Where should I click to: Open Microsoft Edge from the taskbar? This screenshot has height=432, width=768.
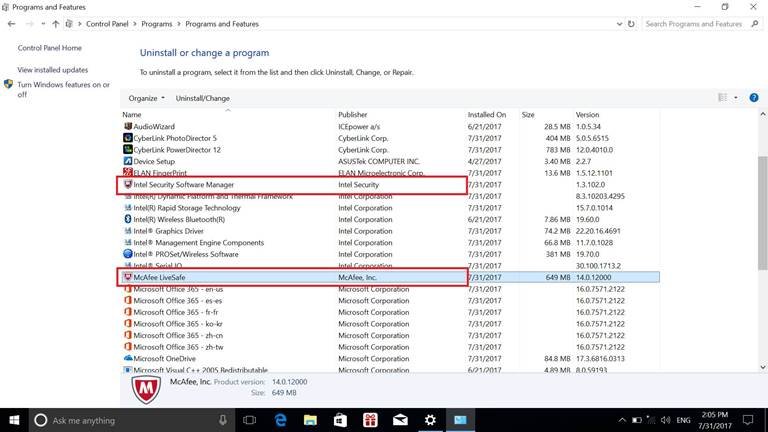pos(280,420)
